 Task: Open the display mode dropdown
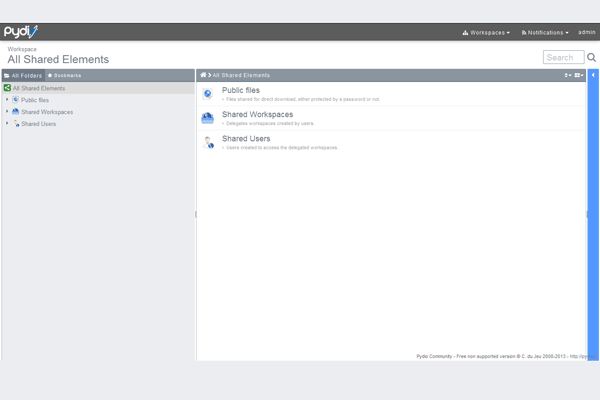click(578, 75)
